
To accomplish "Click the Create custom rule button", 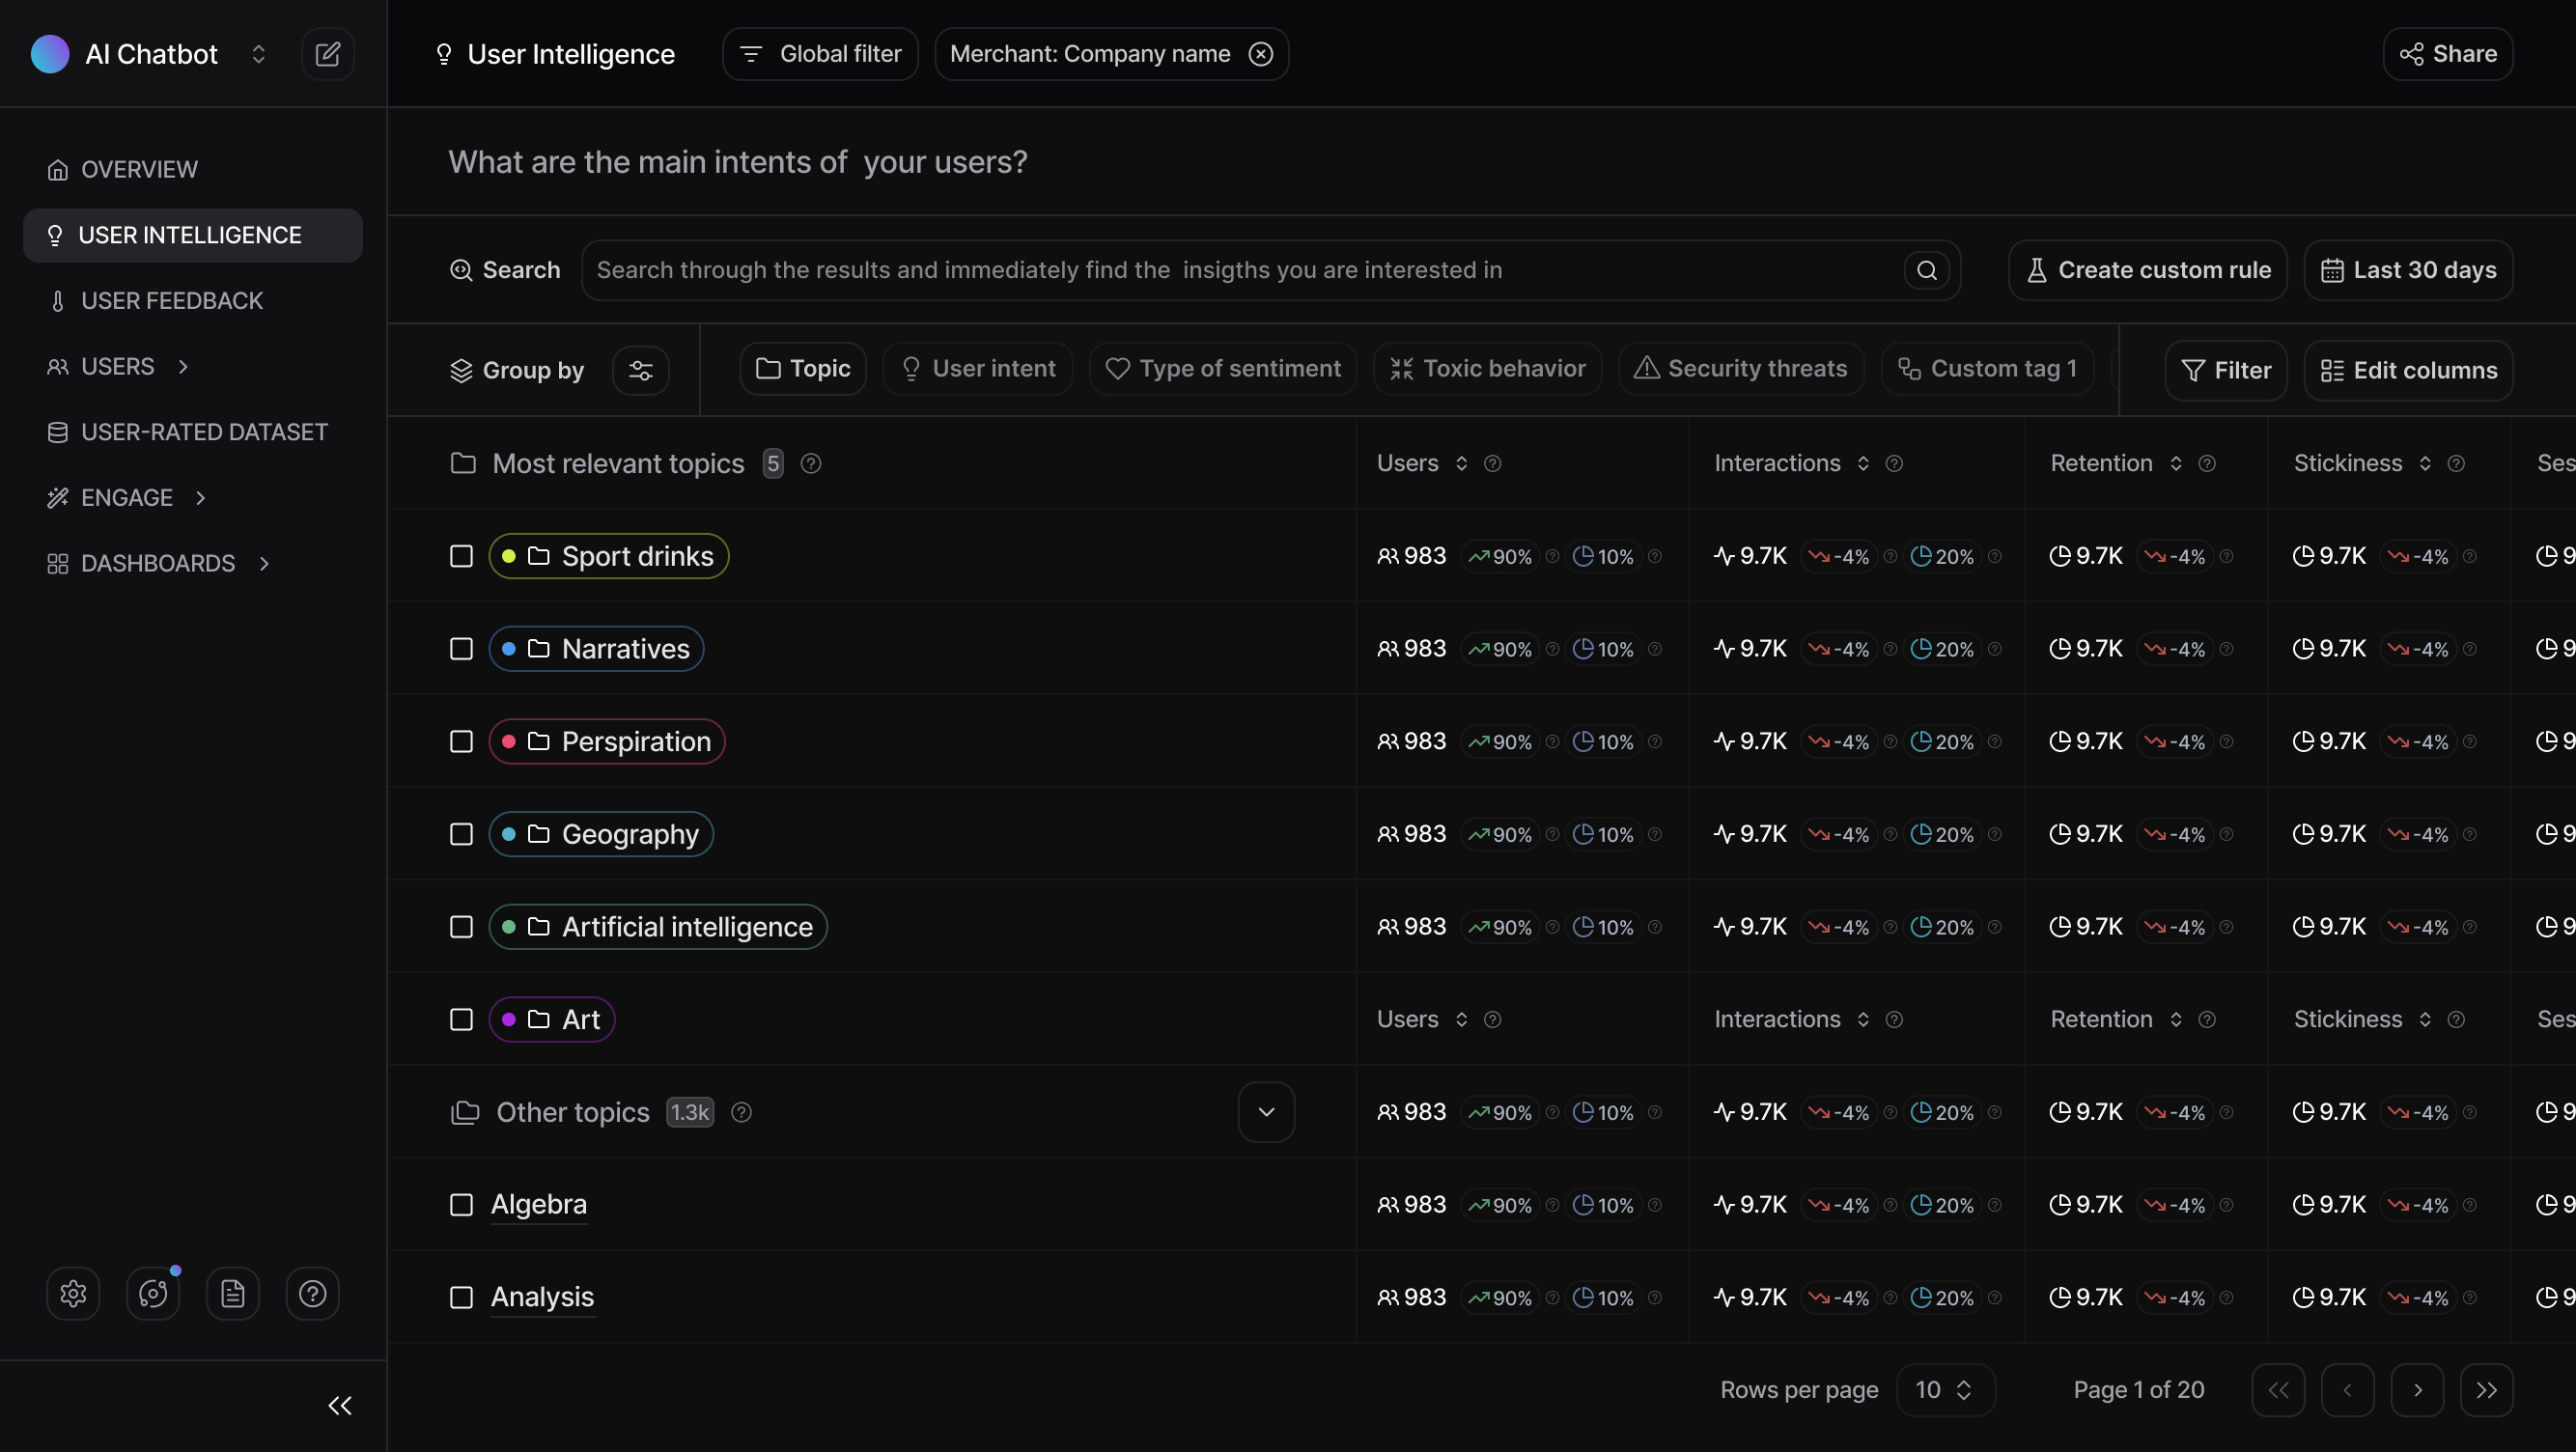I will coord(2147,270).
